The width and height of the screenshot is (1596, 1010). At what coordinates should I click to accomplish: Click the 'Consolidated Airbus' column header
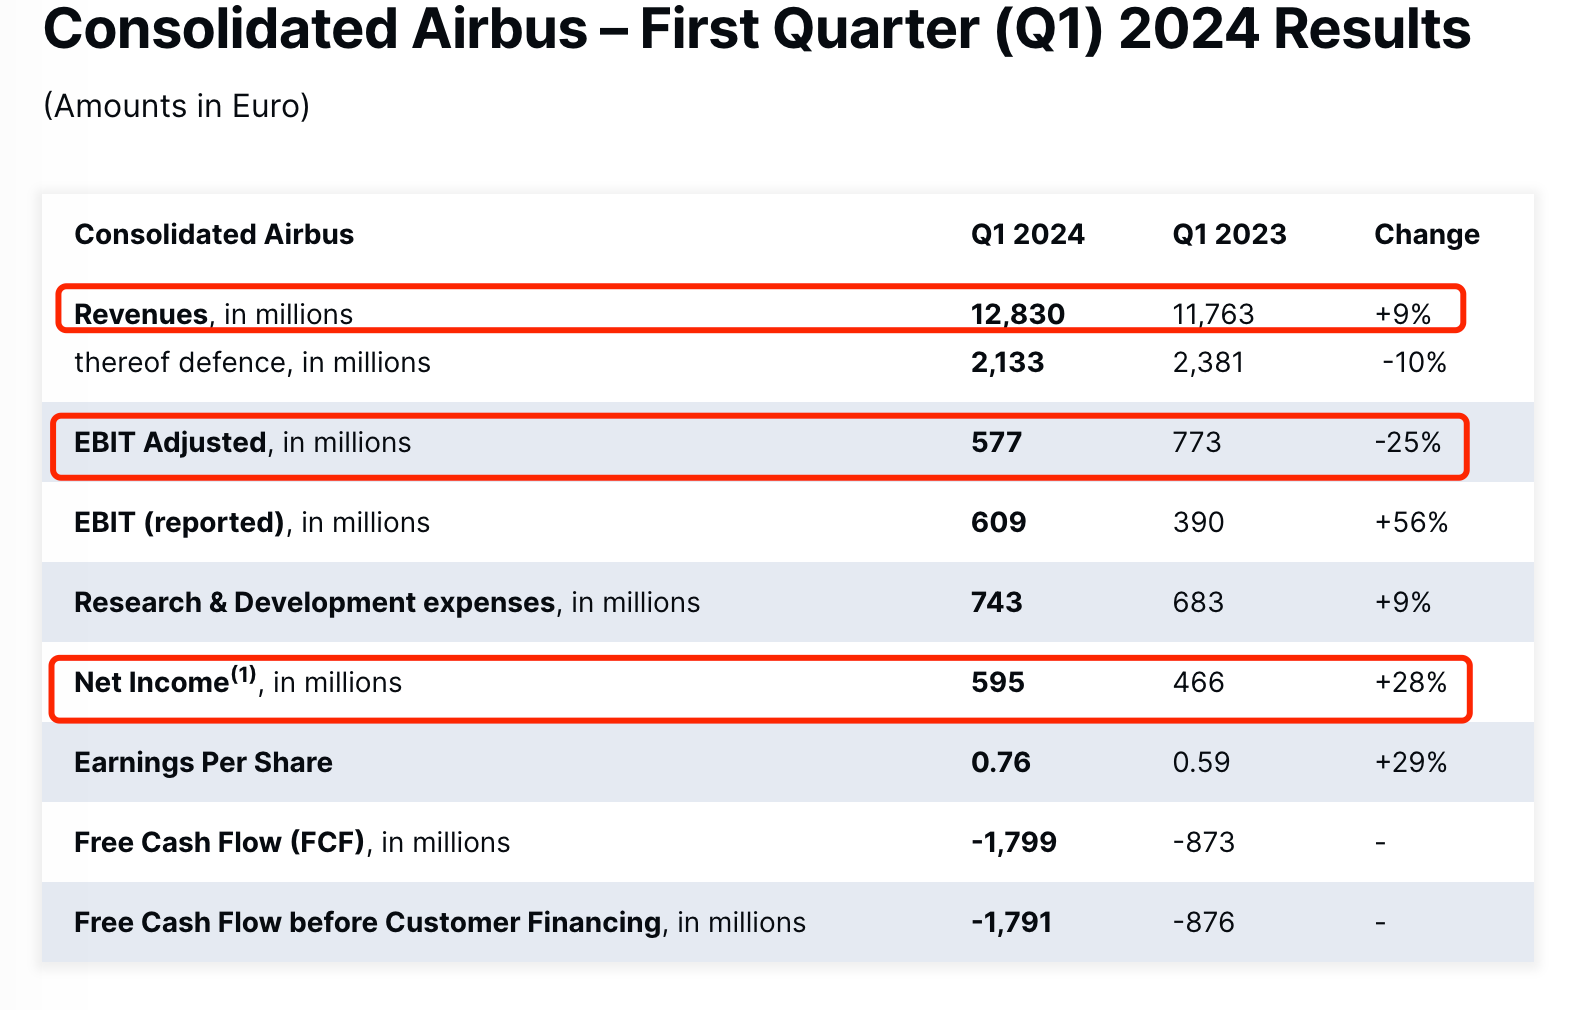pyautogui.click(x=214, y=234)
